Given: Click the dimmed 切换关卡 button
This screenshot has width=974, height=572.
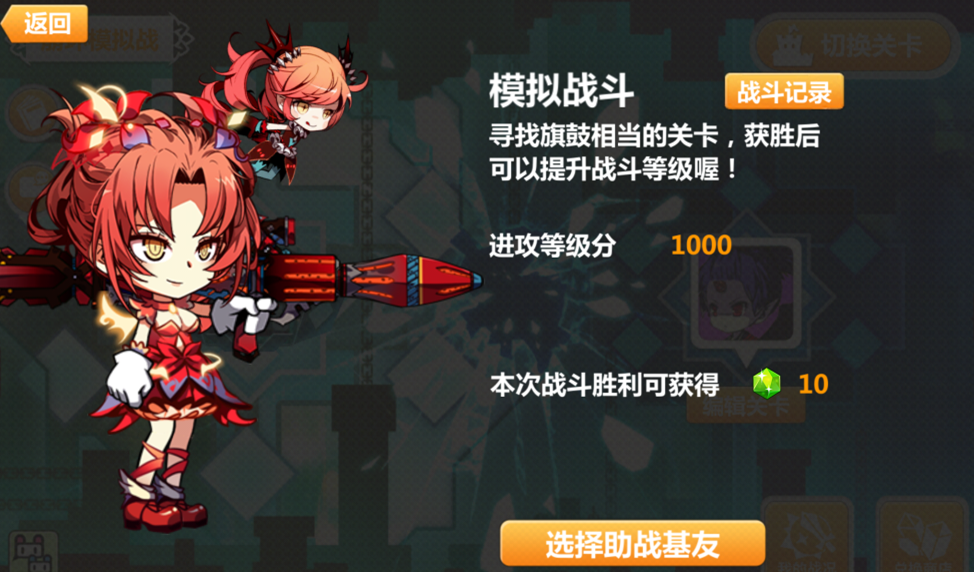Looking at the screenshot, I should point(854,46).
